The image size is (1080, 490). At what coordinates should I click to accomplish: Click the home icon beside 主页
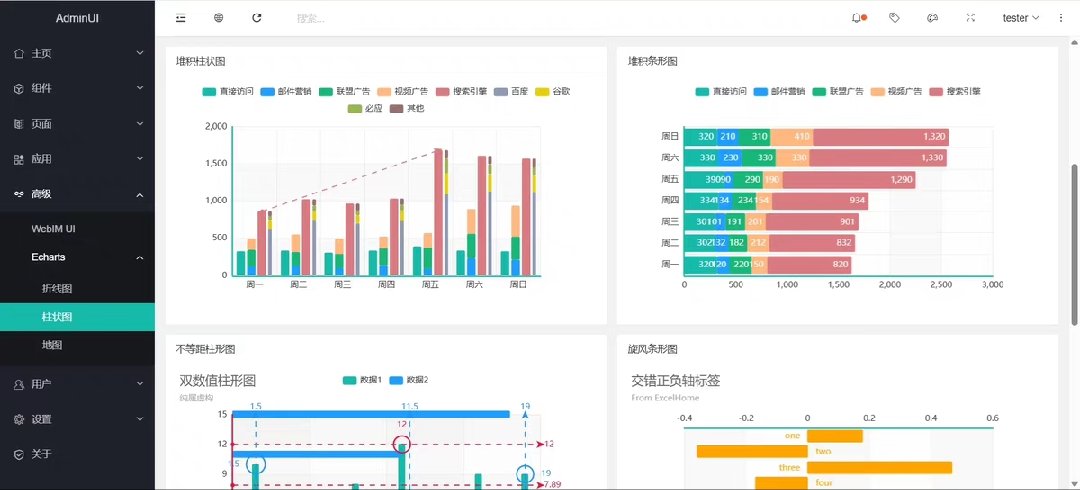tap(19, 53)
